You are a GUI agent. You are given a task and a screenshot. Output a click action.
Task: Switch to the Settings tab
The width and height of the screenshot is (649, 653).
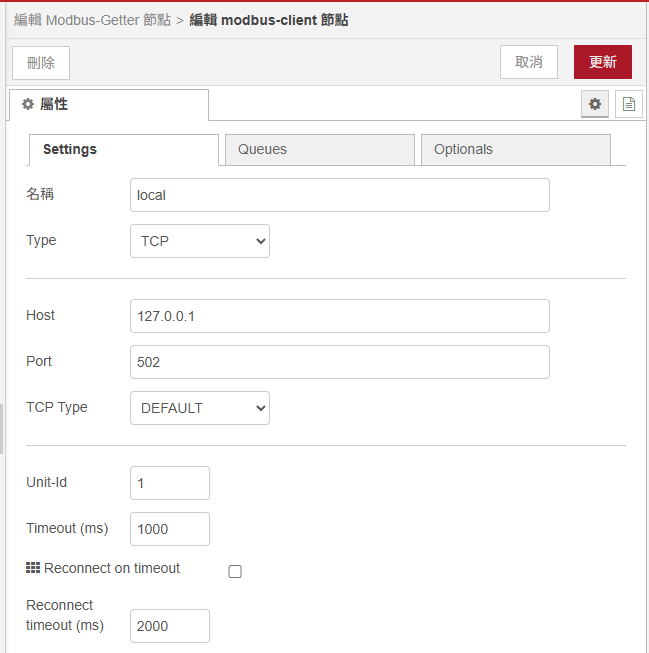pyautogui.click(x=123, y=150)
